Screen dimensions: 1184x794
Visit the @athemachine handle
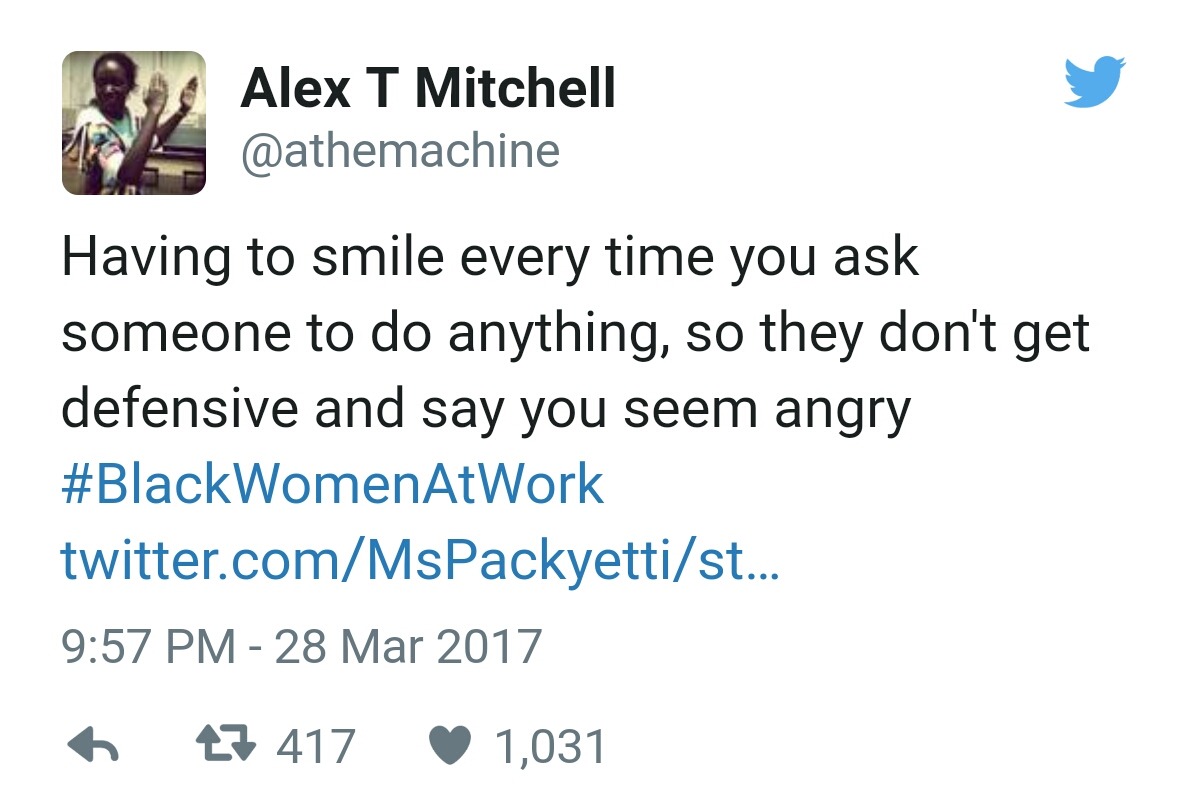400,151
